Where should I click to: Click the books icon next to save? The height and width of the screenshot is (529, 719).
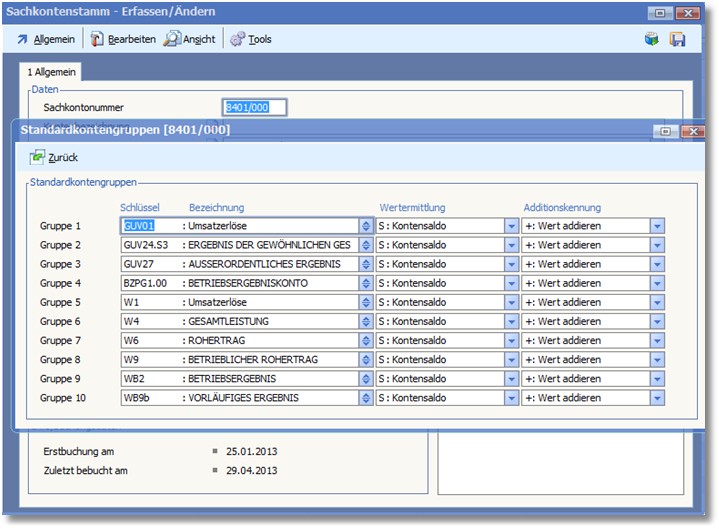click(652, 39)
